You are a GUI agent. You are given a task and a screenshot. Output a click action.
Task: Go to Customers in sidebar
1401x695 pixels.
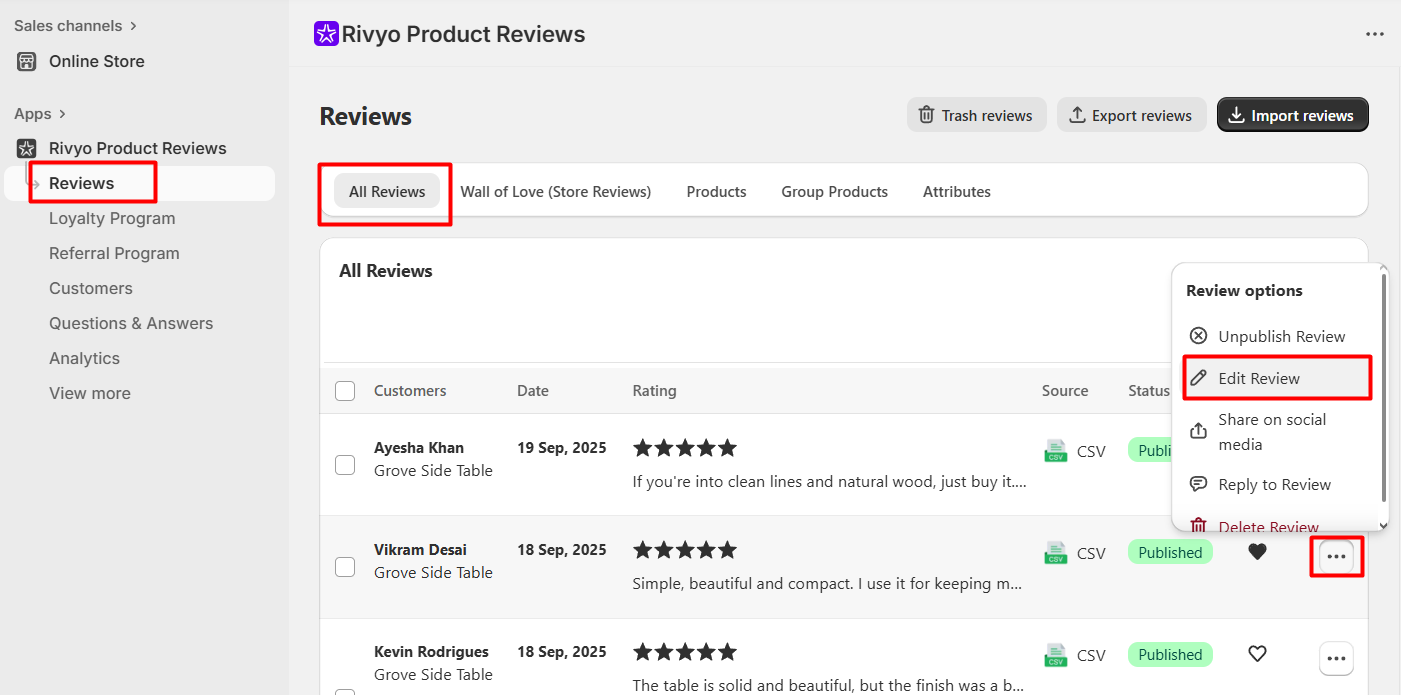coord(90,288)
